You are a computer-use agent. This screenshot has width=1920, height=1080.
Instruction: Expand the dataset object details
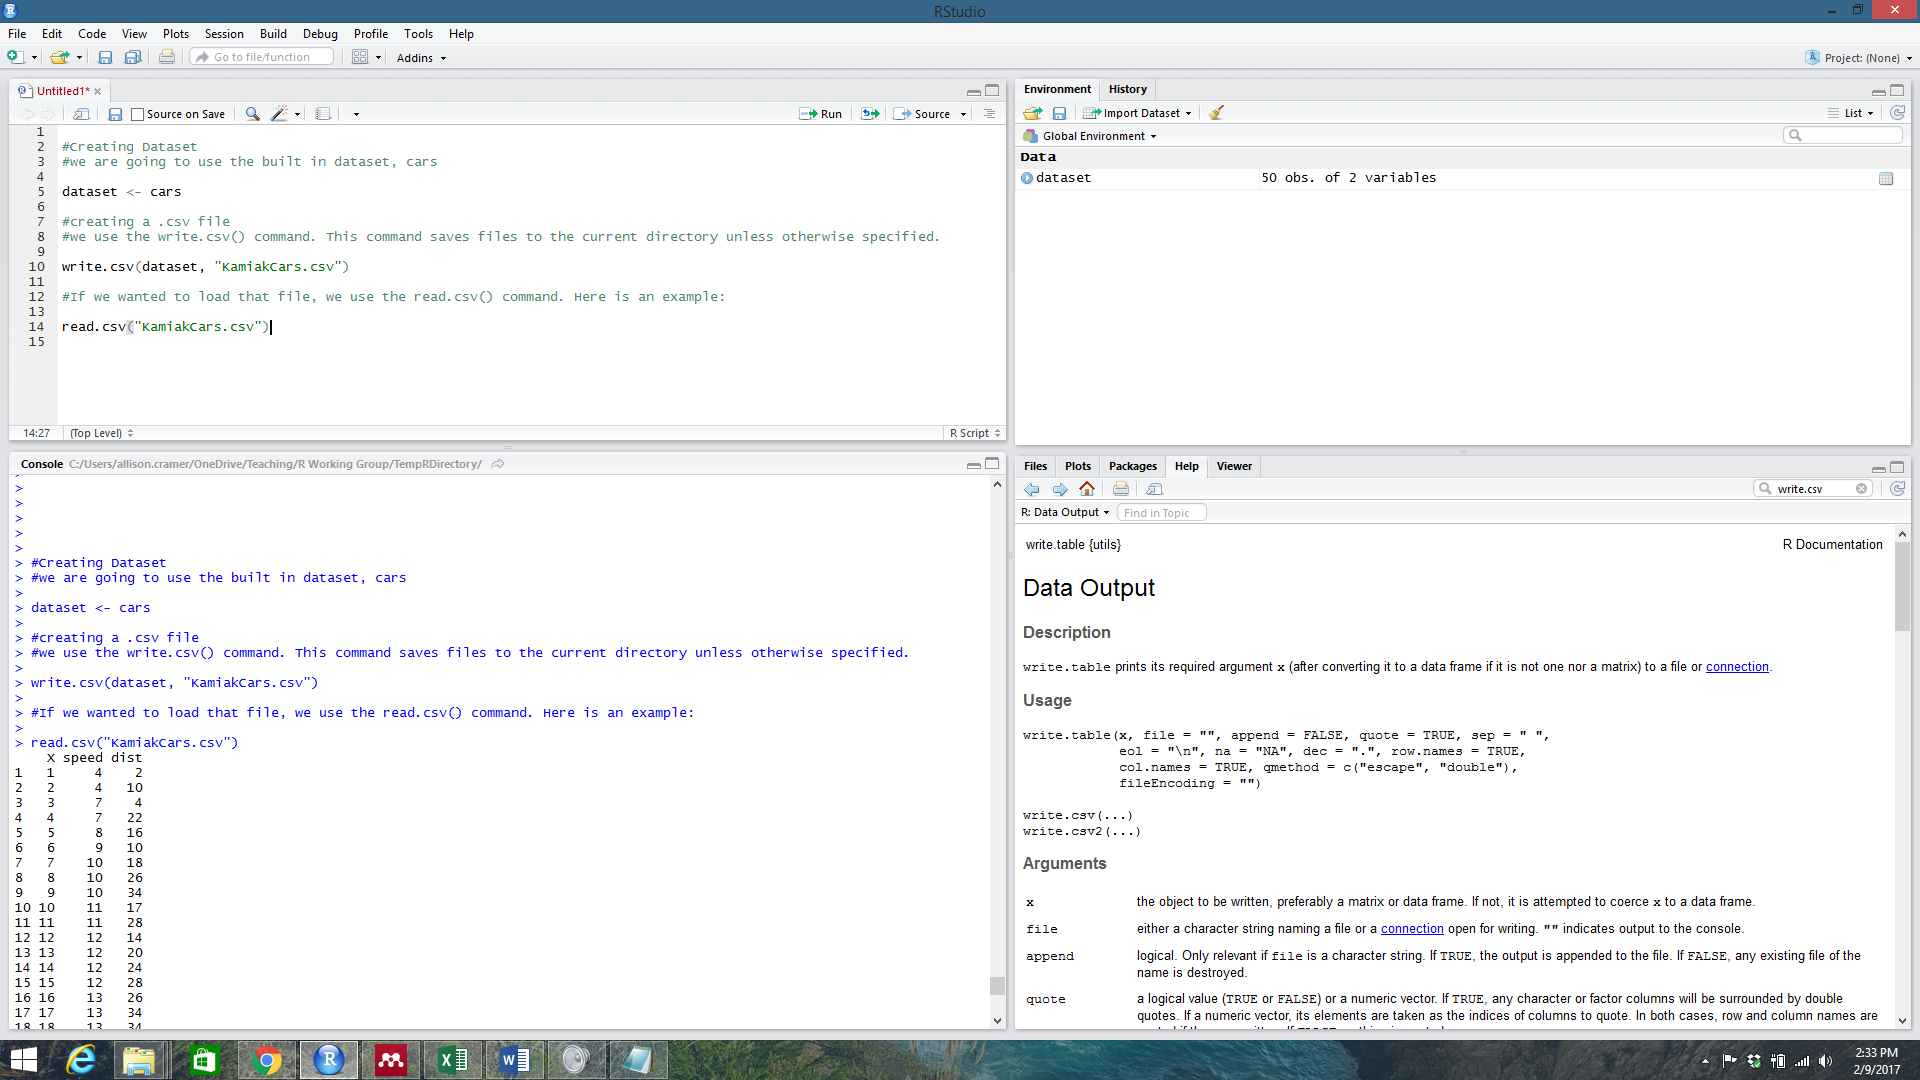click(1027, 178)
